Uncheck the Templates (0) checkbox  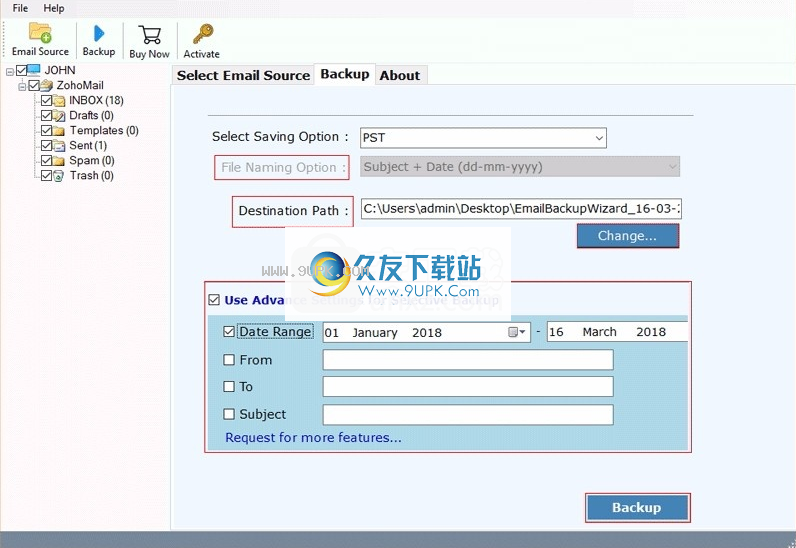click(46, 131)
